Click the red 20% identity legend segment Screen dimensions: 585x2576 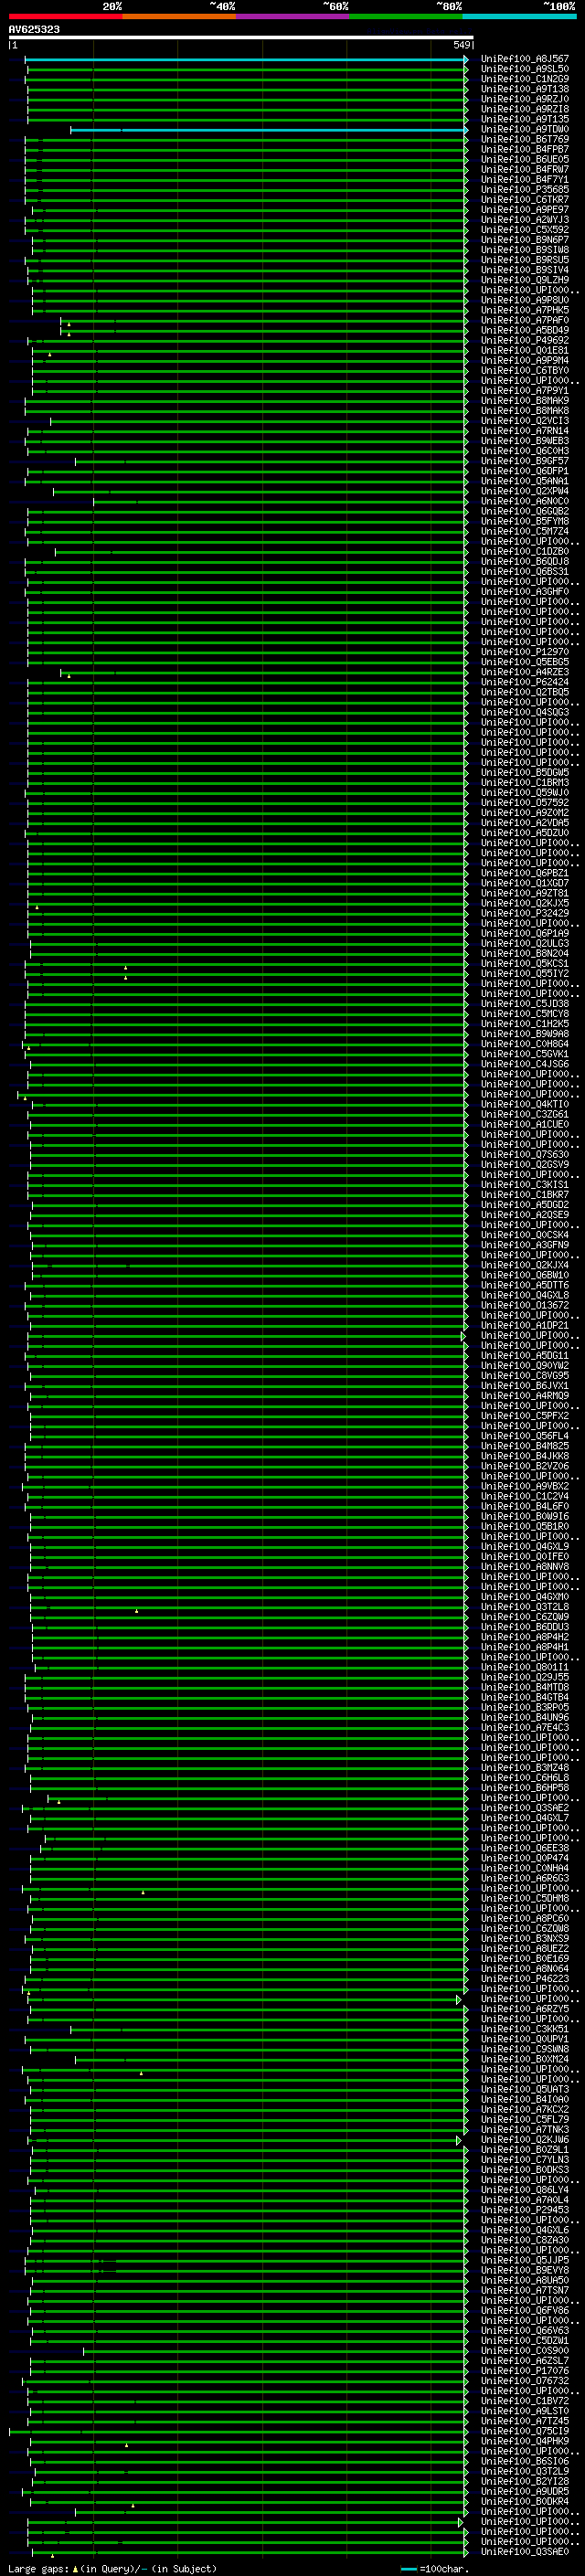coord(65,16)
